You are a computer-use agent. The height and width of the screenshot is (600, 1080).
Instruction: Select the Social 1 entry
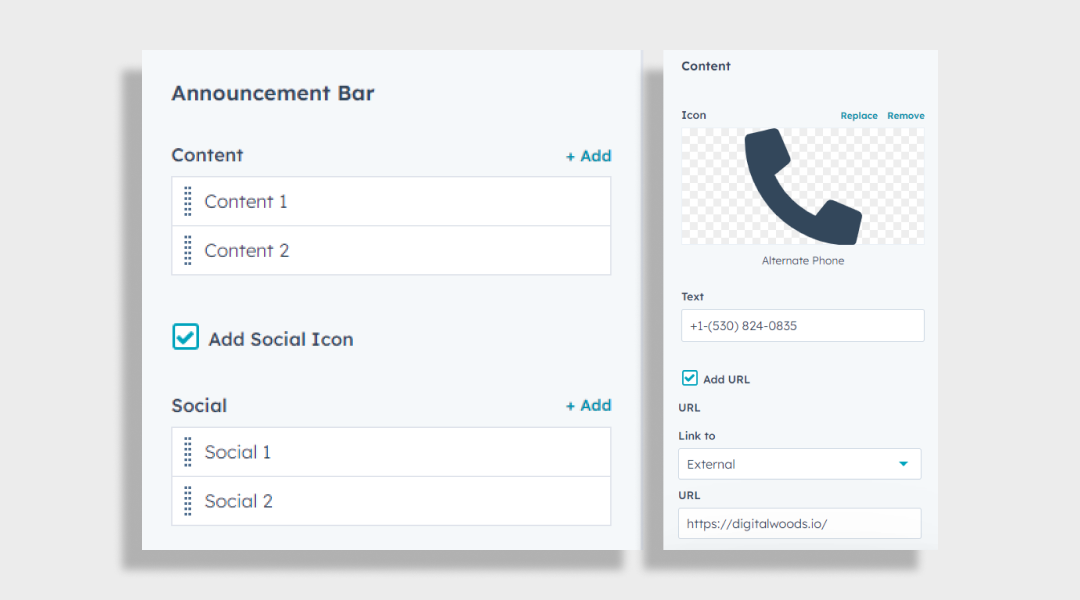coord(391,452)
